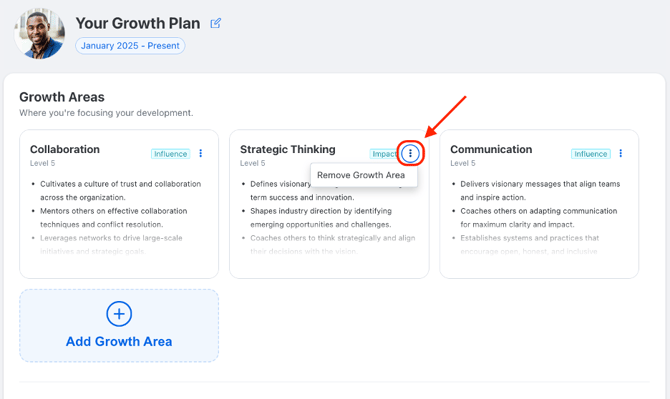Click the Strategic Thinking three-dot menu icon
The height and width of the screenshot is (399, 670).
point(410,153)
